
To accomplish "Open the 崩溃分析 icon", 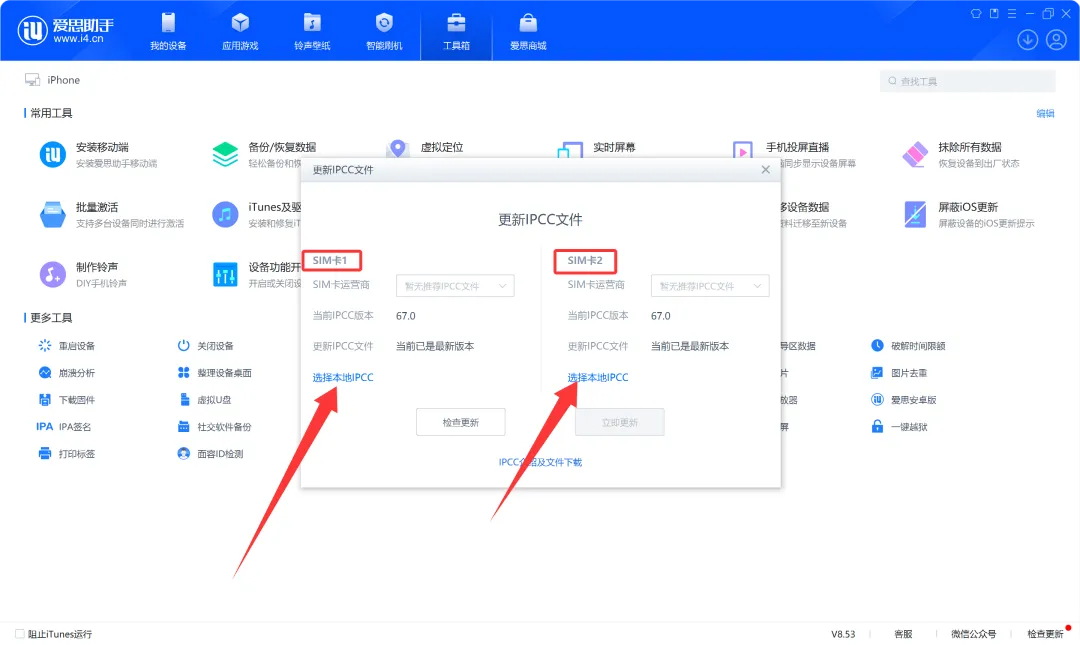I will 45,372.
